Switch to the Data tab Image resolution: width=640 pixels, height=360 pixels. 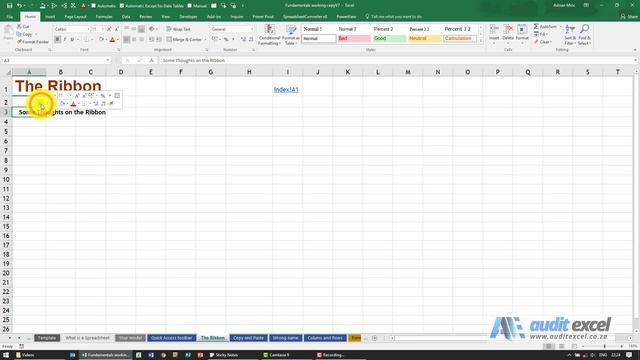(126, 17)
